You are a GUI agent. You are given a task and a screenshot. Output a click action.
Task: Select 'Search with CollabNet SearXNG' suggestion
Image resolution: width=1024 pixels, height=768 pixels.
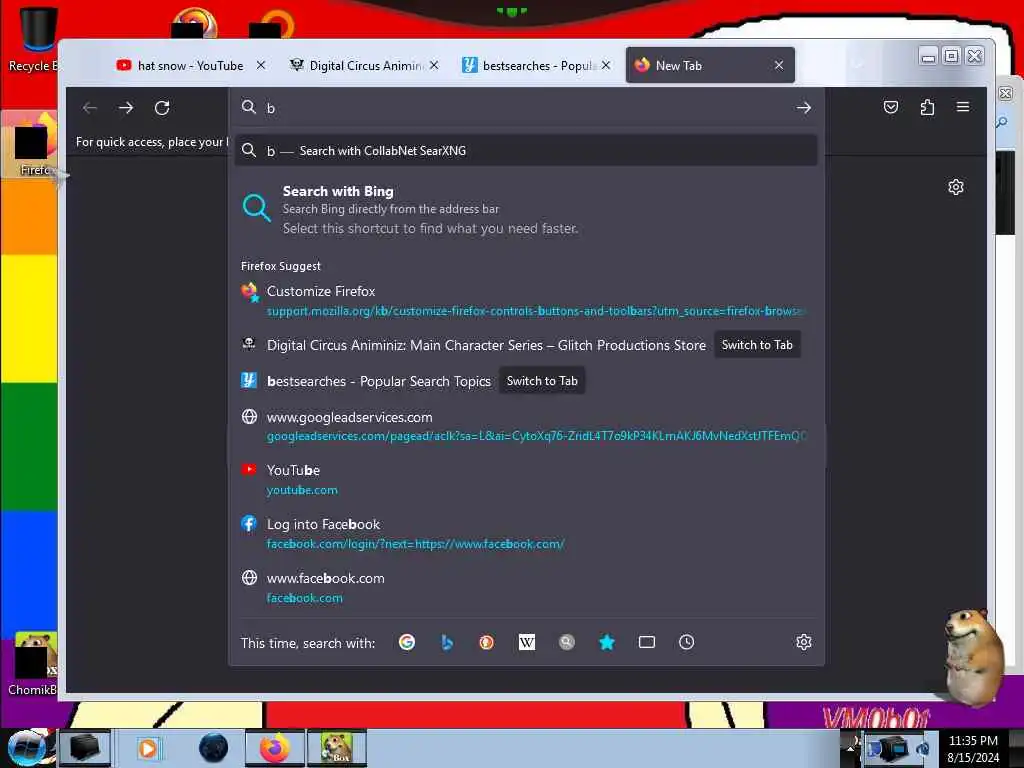(x=526, y=151)
